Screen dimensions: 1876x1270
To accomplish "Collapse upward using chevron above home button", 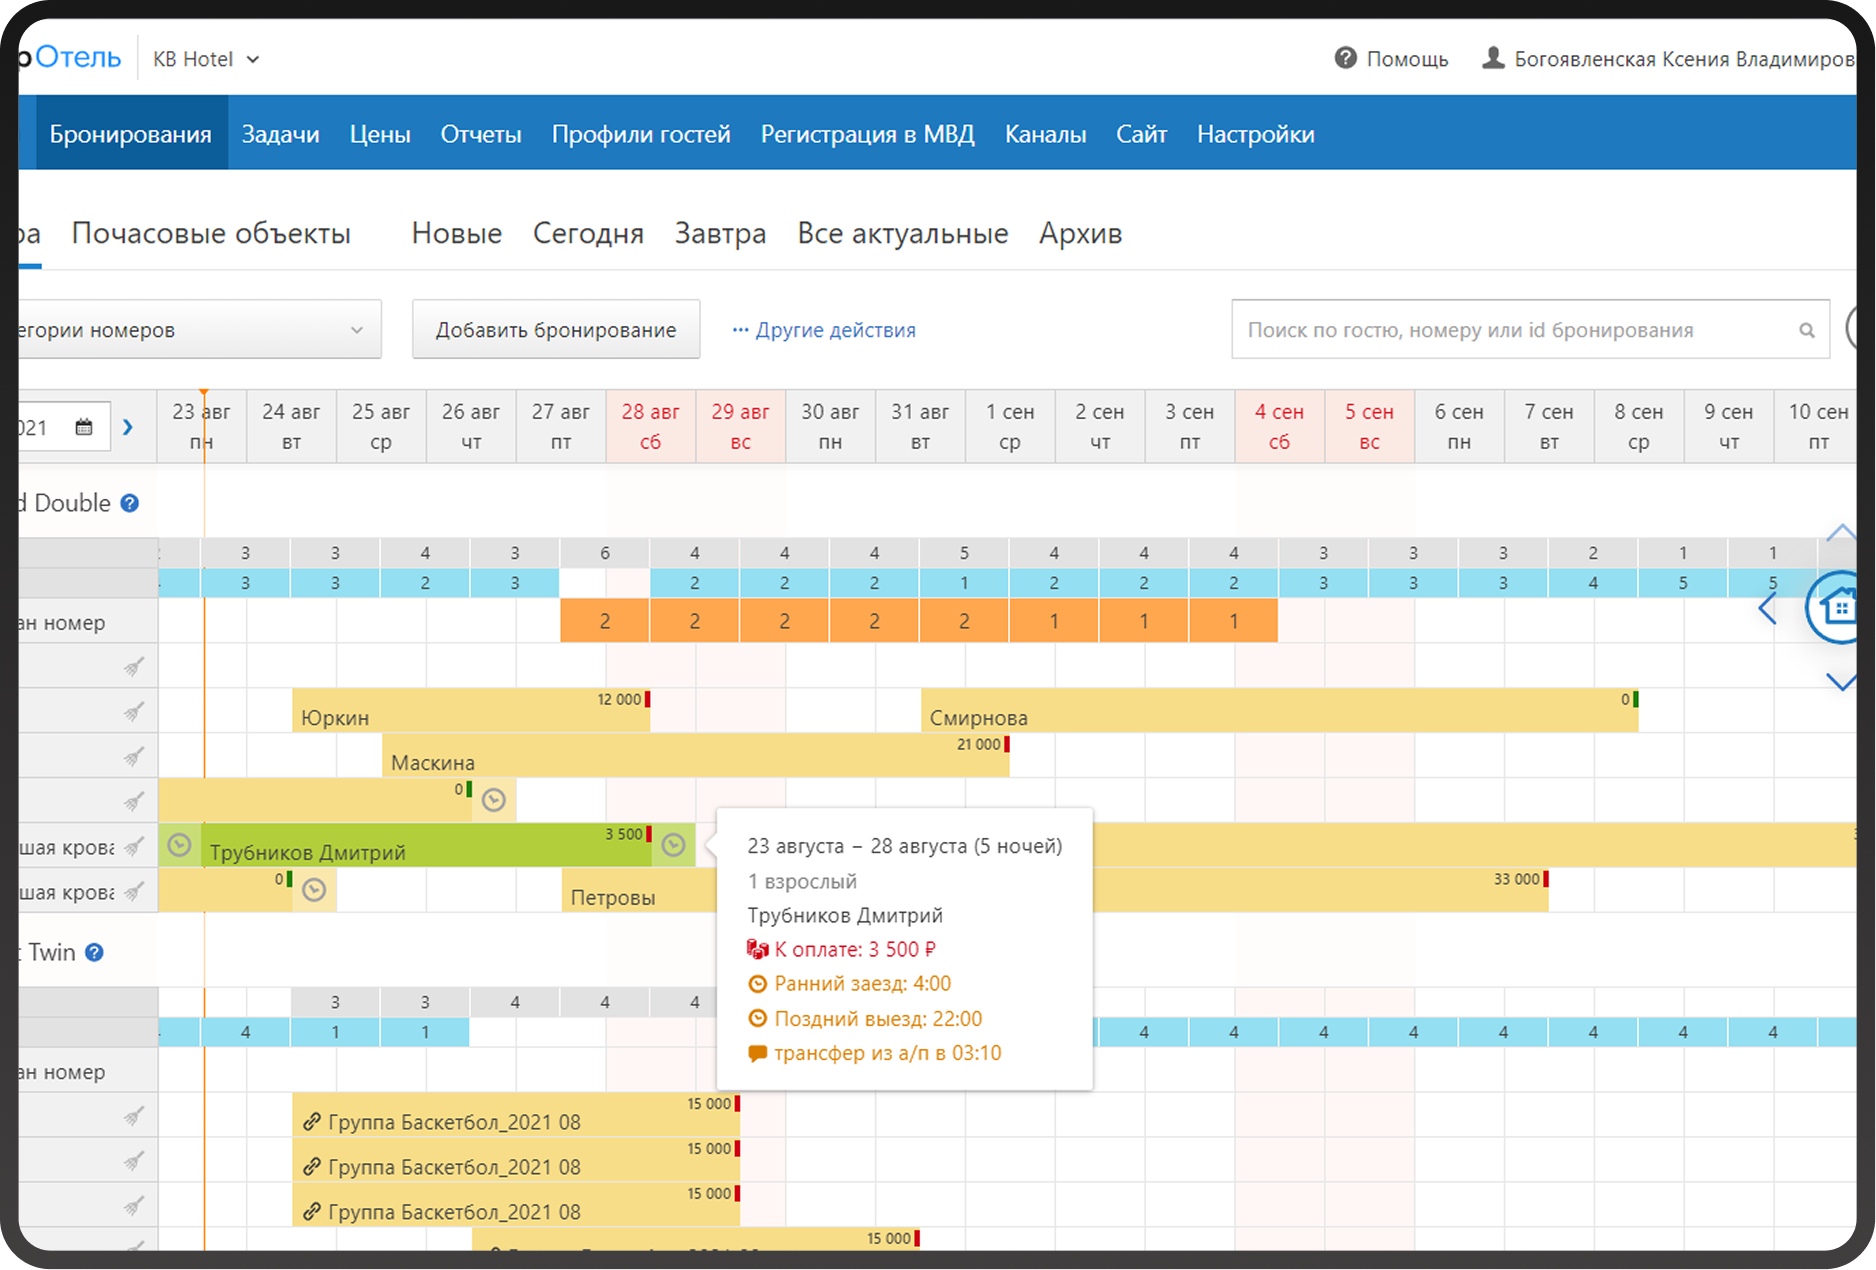I will (x=1840, y=533).
